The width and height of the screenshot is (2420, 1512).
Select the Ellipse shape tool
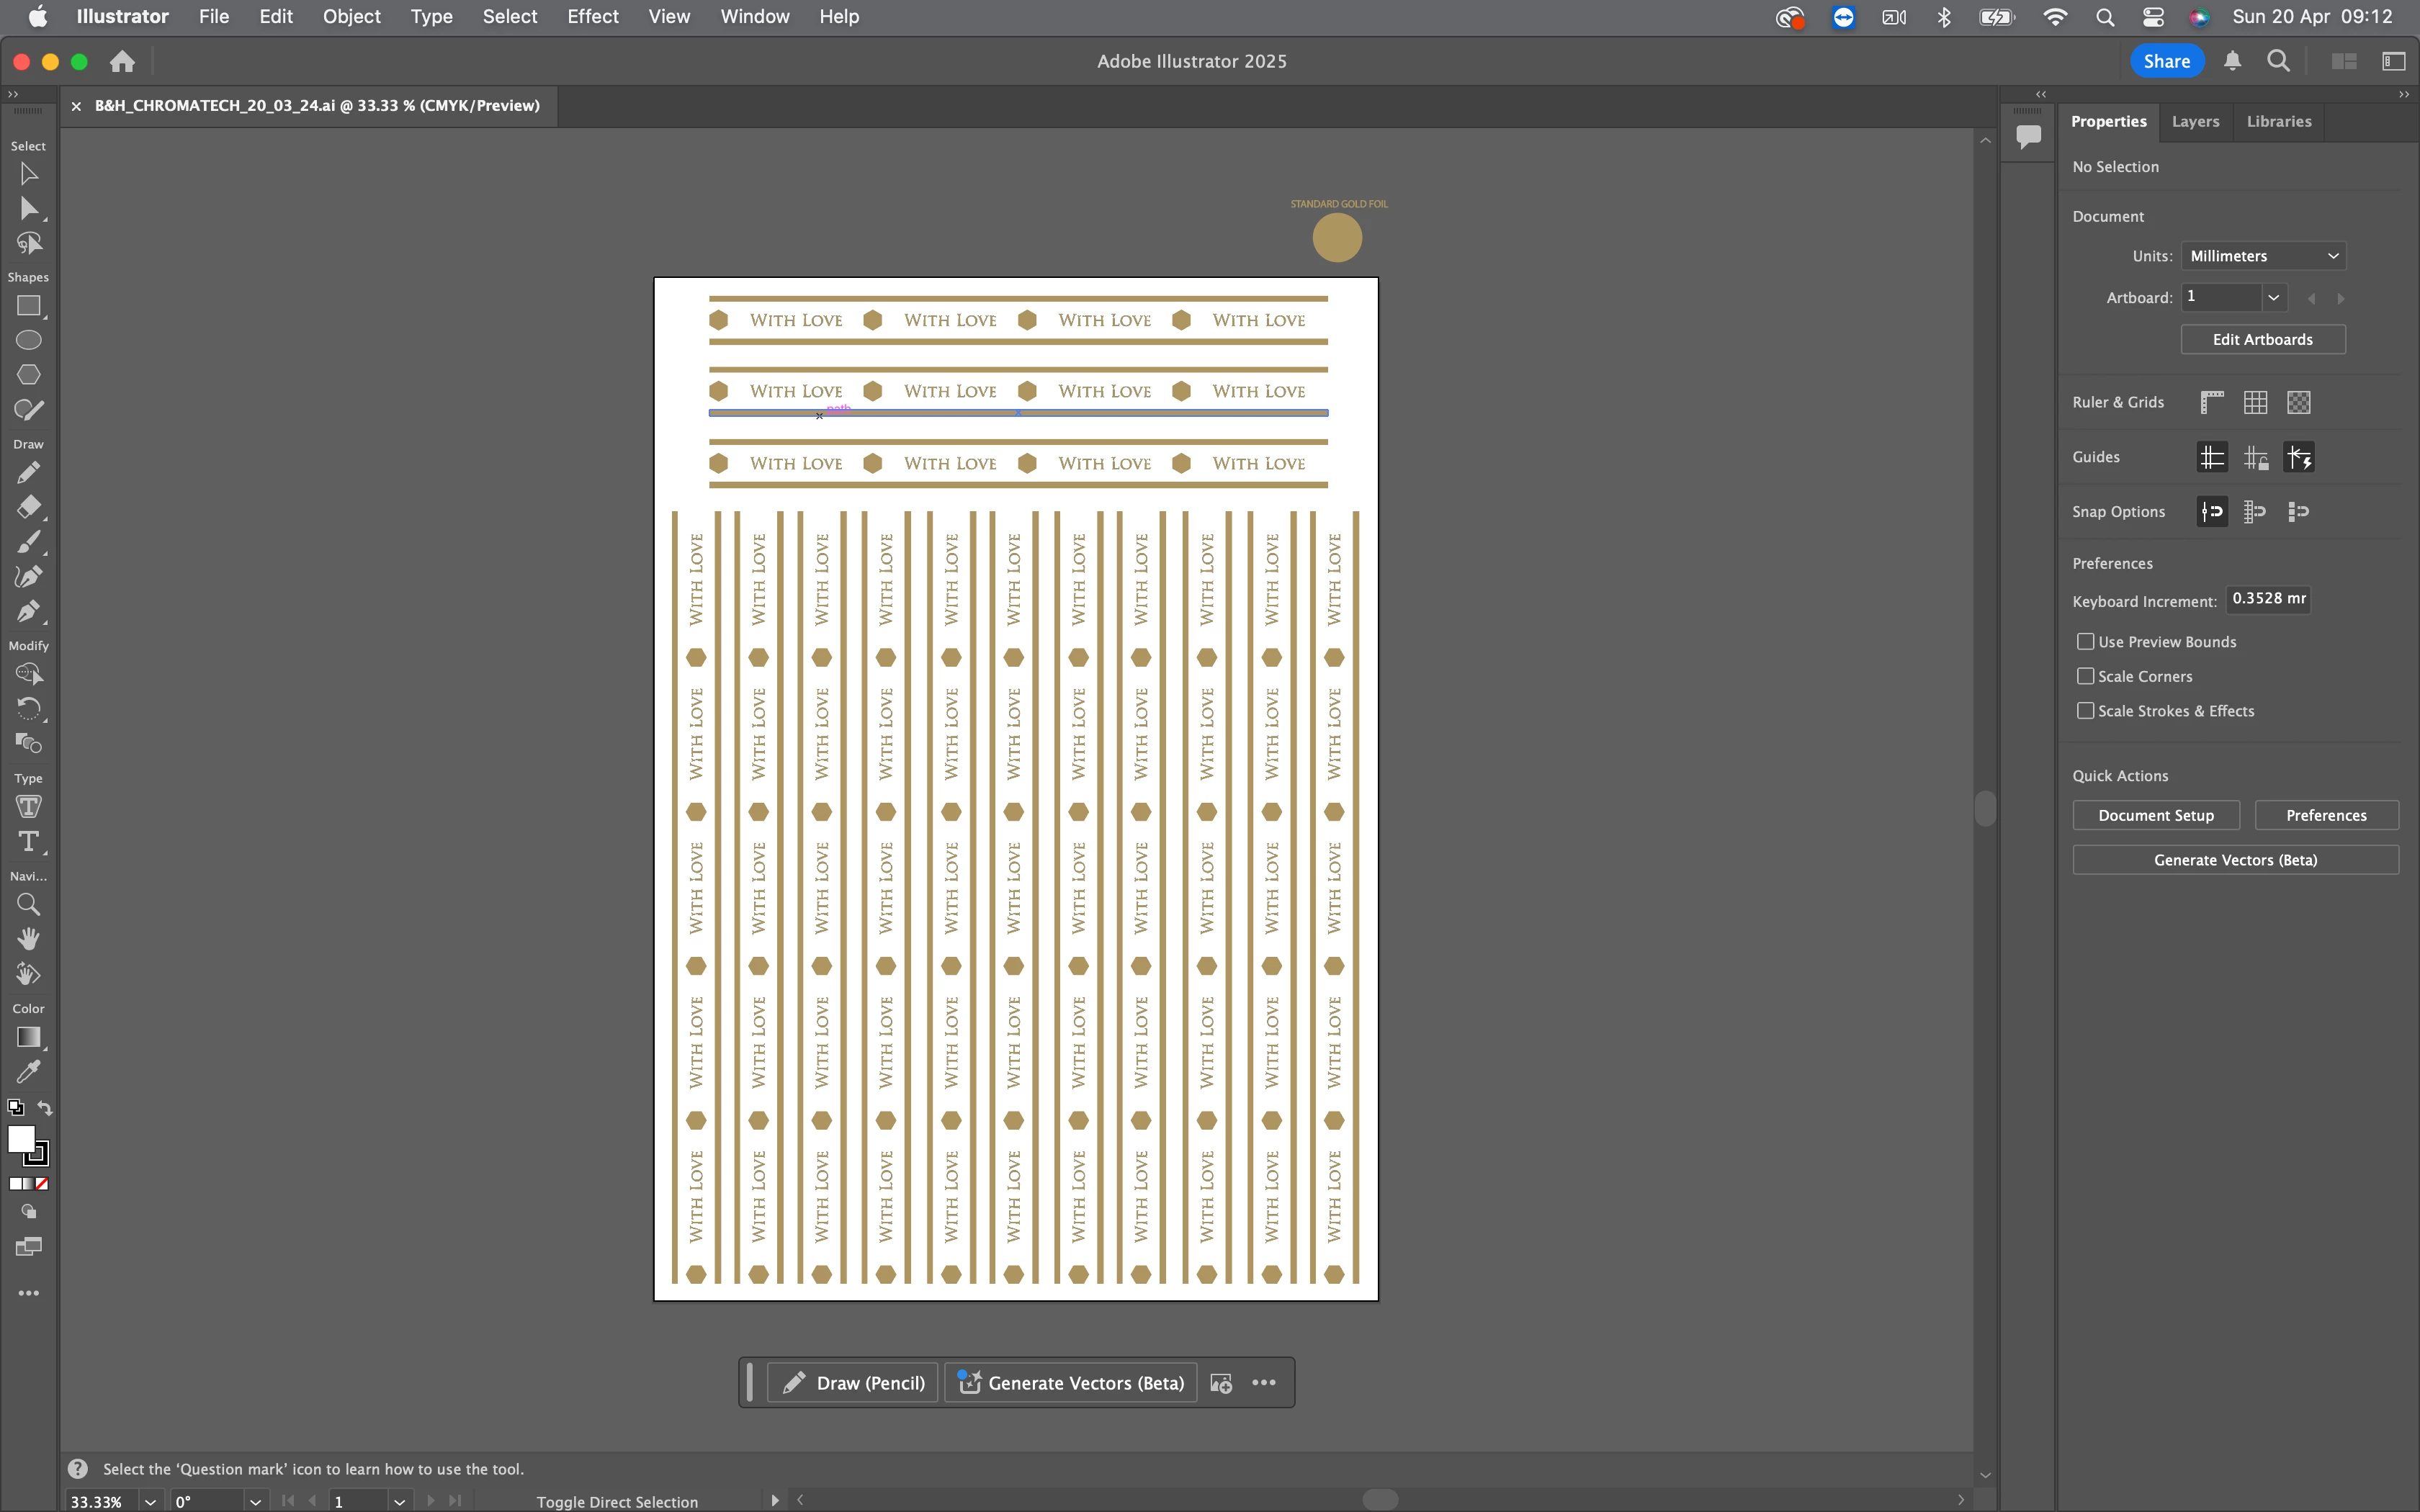pos(28,340)
